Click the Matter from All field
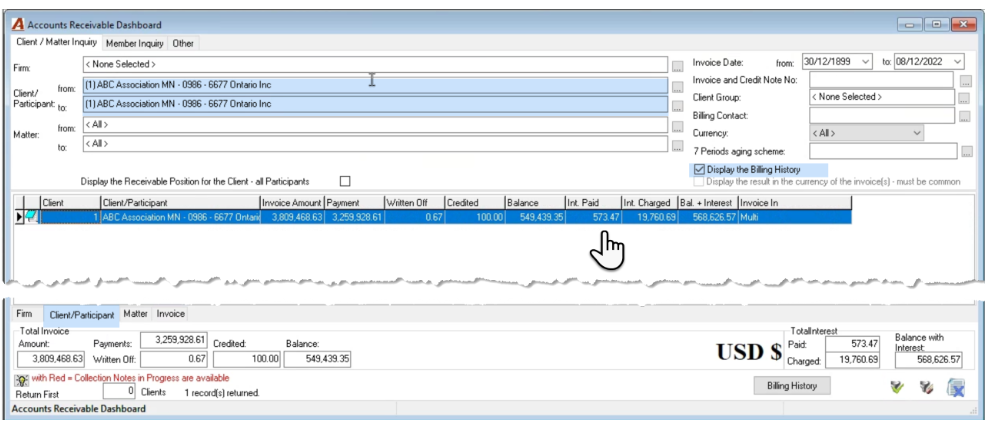The width and height of the screenshot is (993, 425). tap(375, 125)
